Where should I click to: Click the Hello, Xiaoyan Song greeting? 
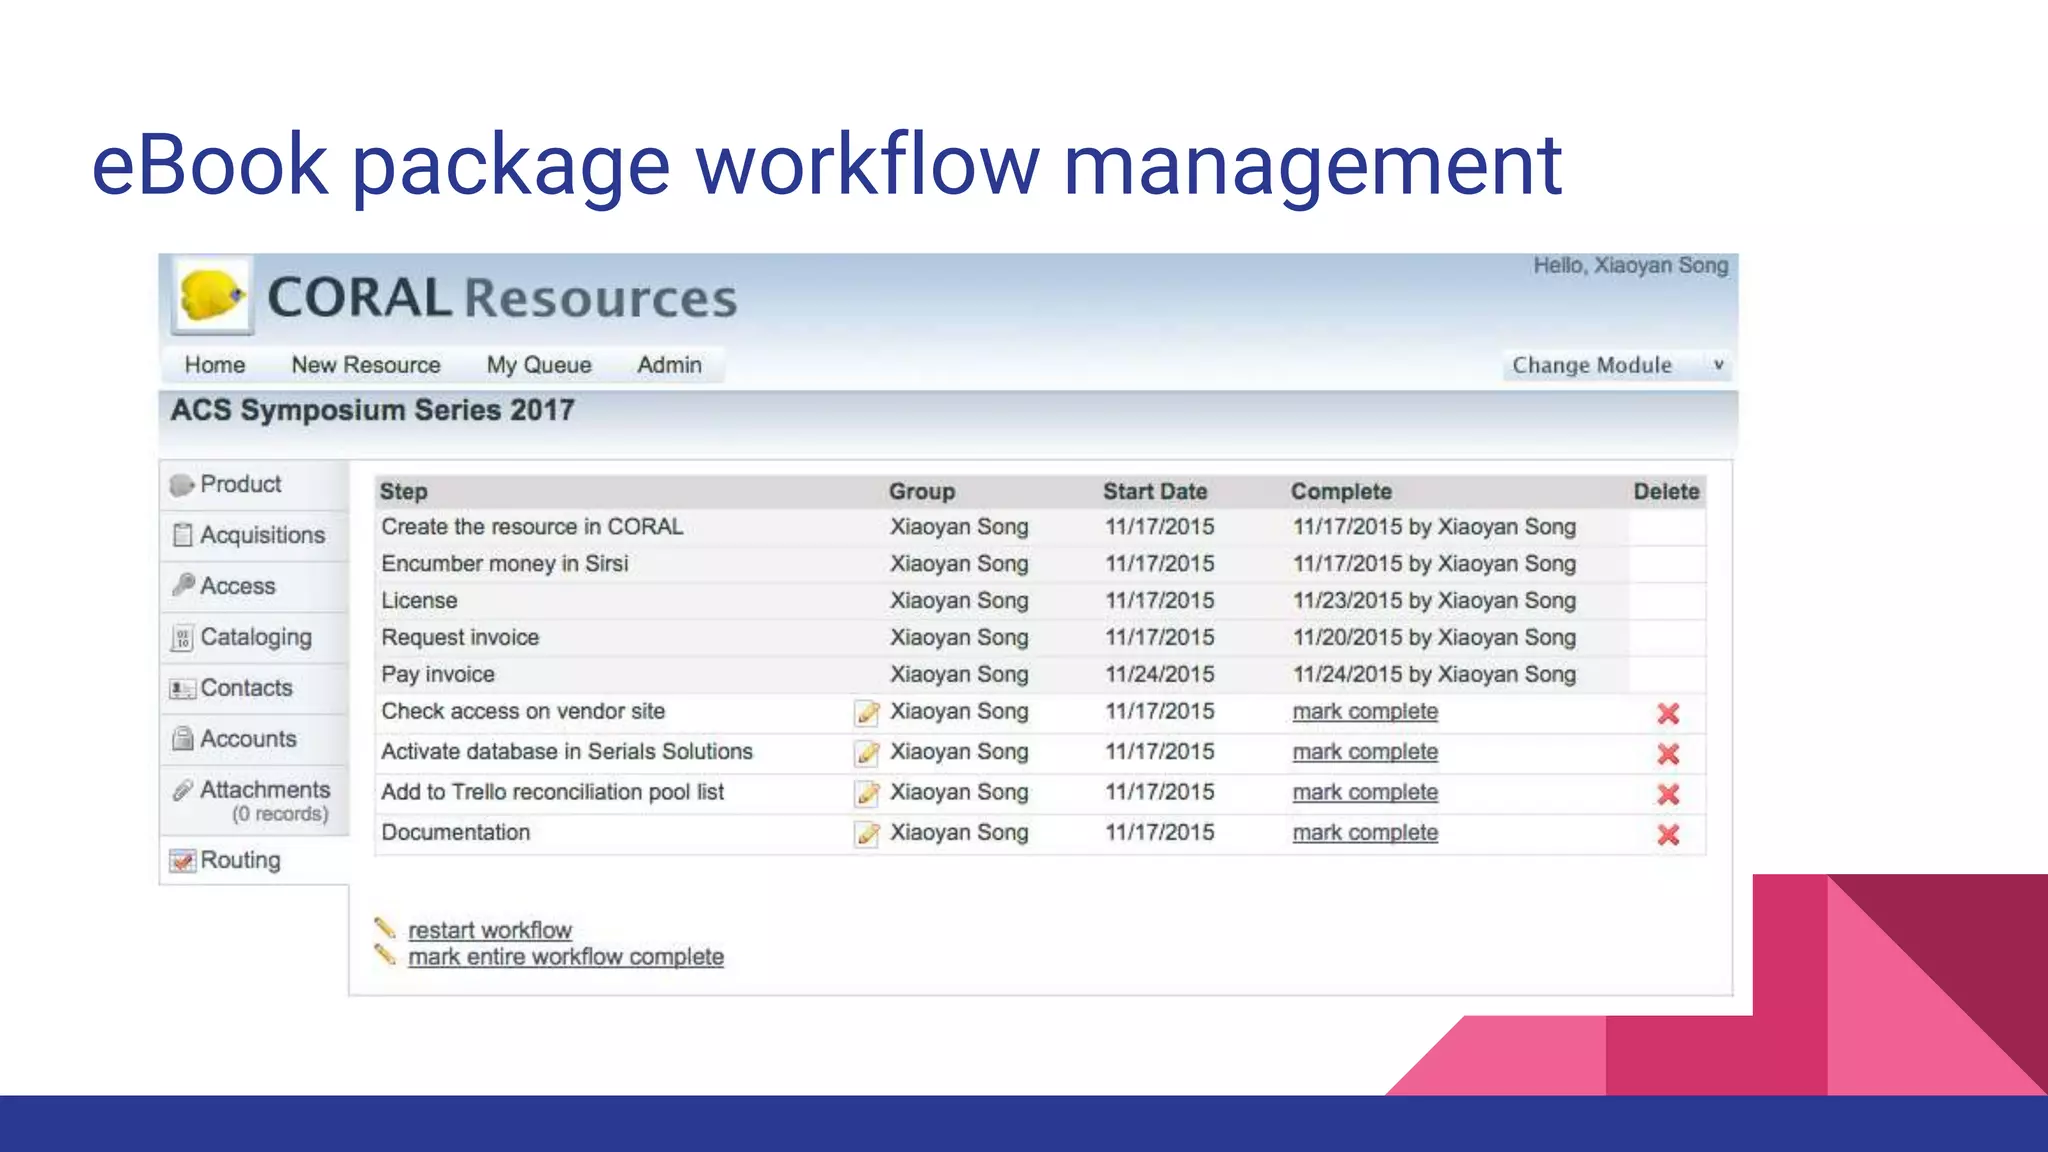(1631, 266)
